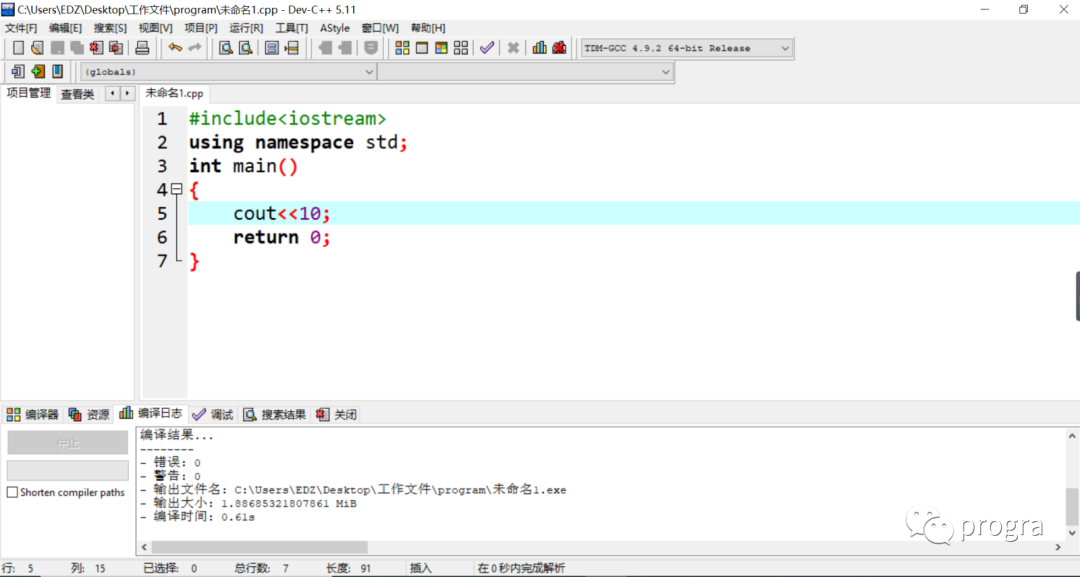Click the Save All toolbar icon
This screenshot has height=577, width=1080.
(x=77, y=48)
